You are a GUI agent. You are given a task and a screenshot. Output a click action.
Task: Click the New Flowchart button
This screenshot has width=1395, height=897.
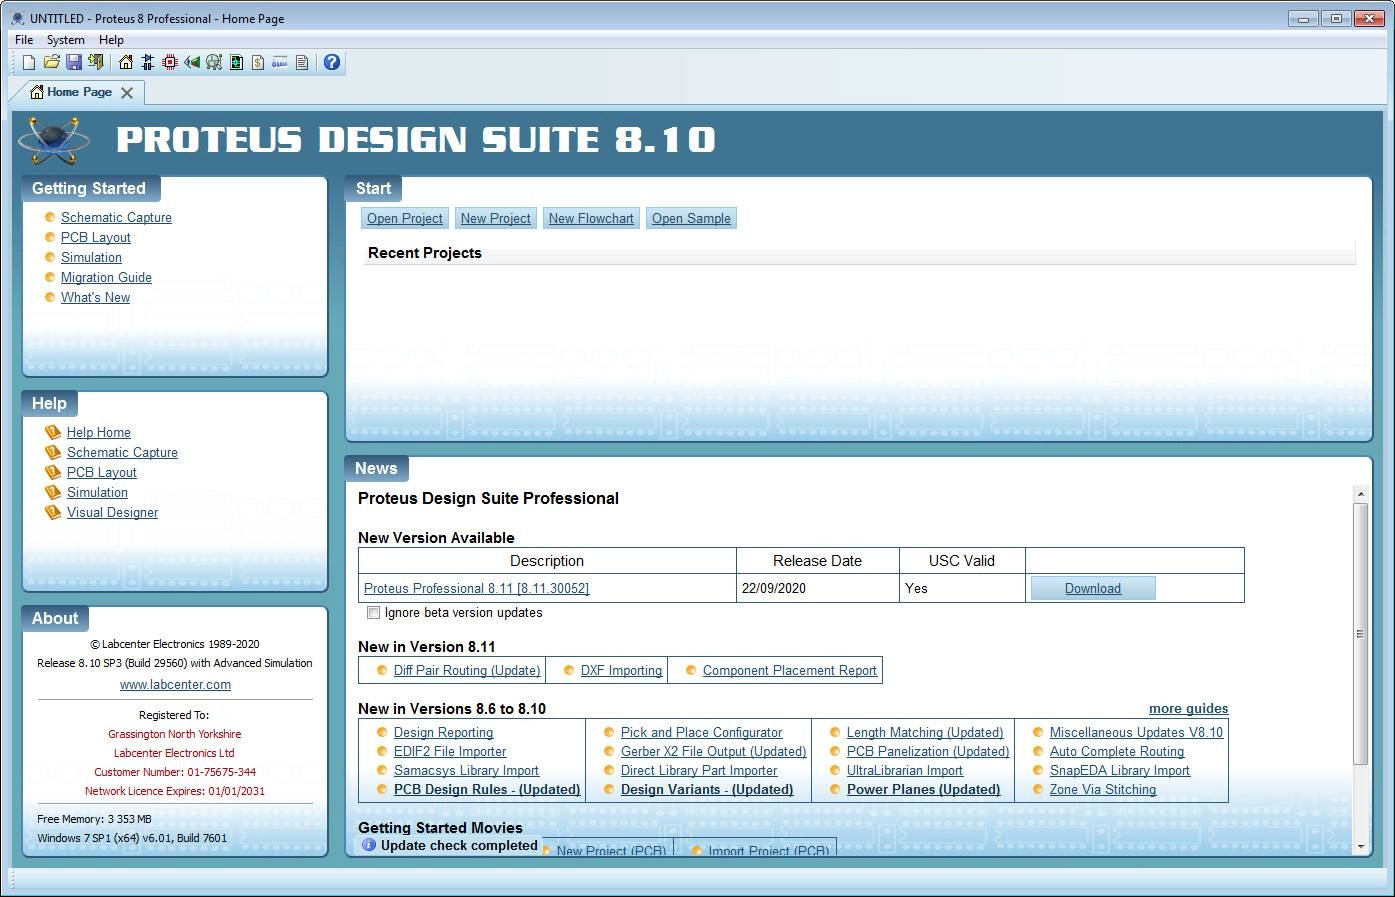[591, 218]
